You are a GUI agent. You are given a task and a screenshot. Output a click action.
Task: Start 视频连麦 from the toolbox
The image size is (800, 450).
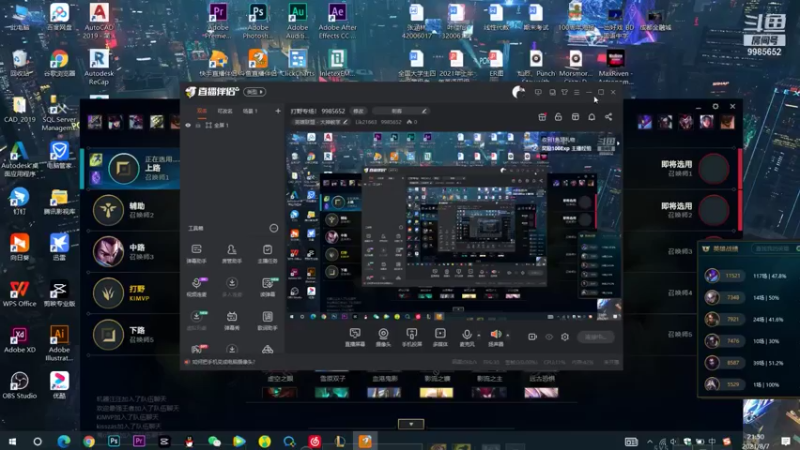point(196,287)
